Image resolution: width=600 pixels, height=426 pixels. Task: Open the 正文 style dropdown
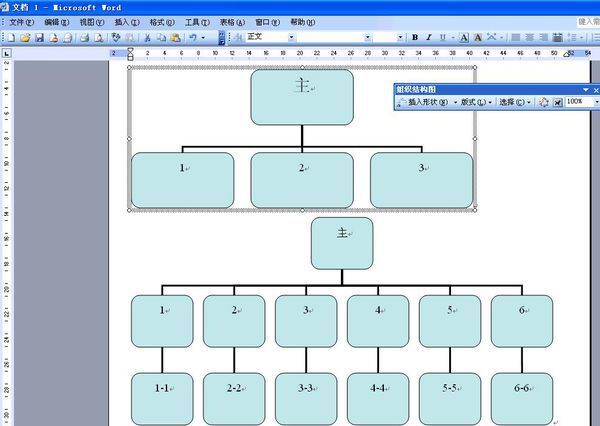point(292,37)
